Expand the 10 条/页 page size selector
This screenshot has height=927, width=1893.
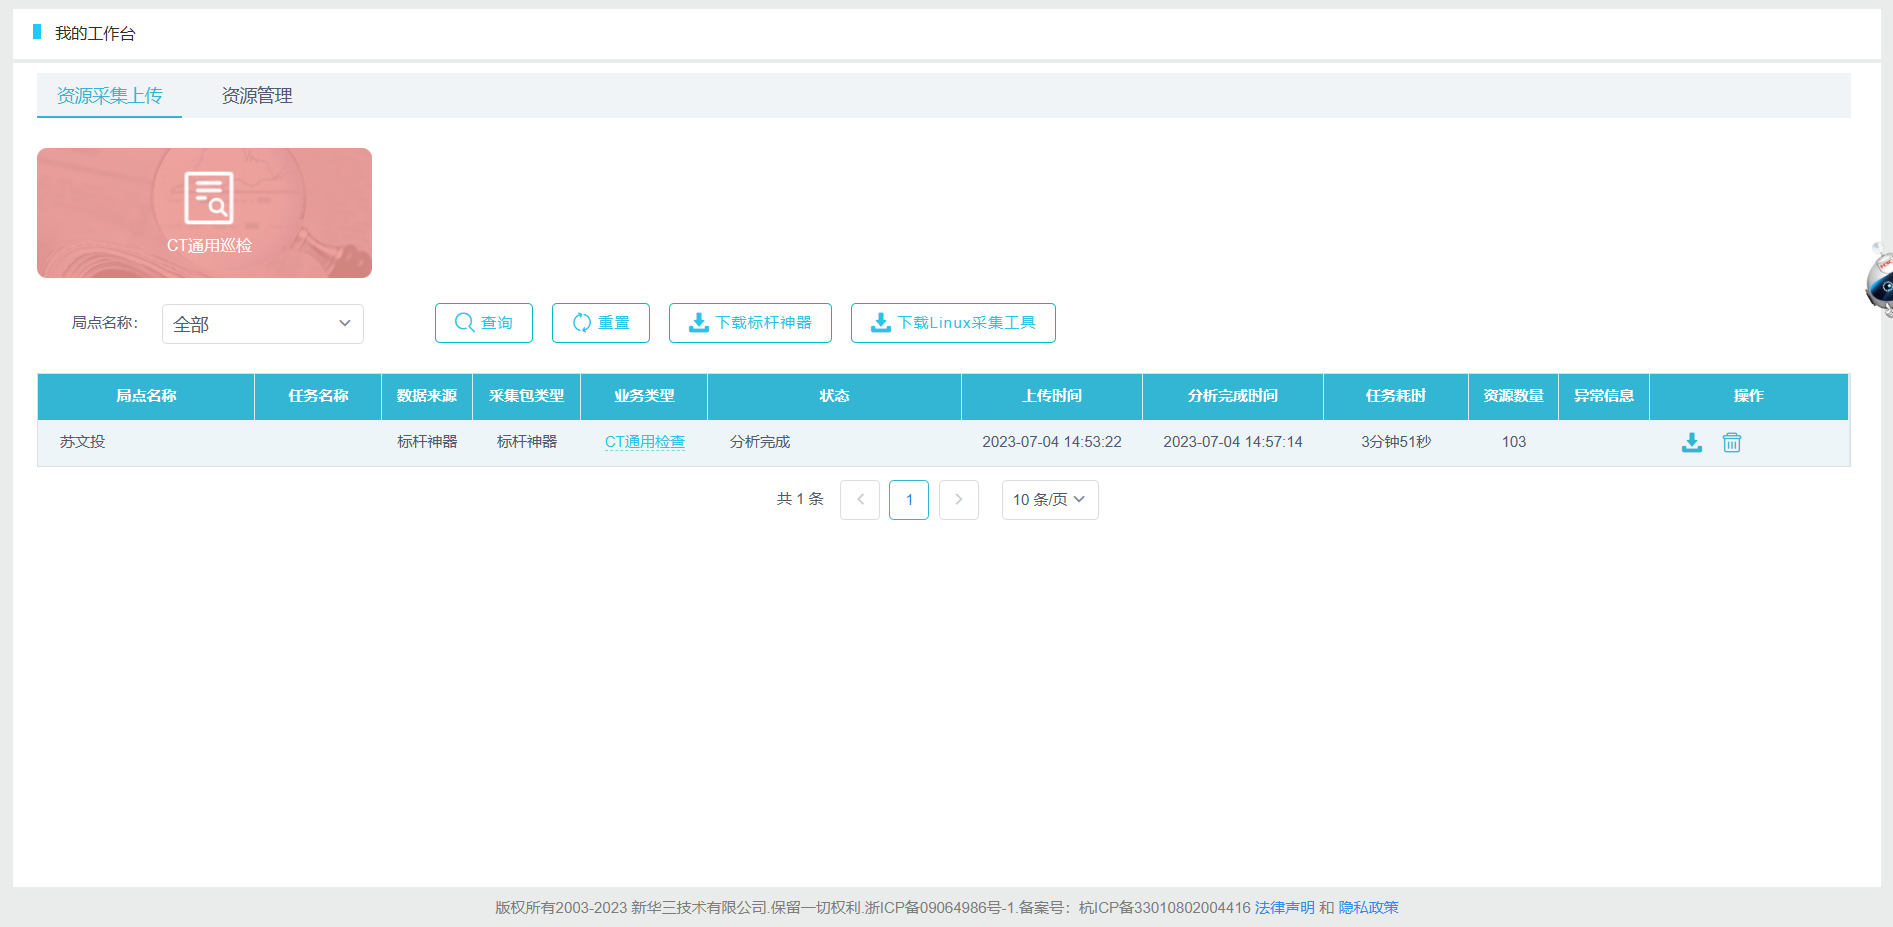click(1050, 500)
